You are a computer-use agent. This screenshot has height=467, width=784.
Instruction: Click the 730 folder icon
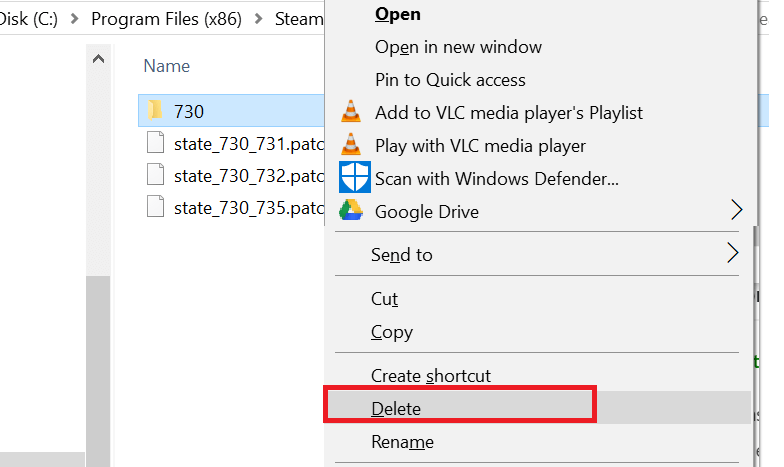[x=154, y=109]
